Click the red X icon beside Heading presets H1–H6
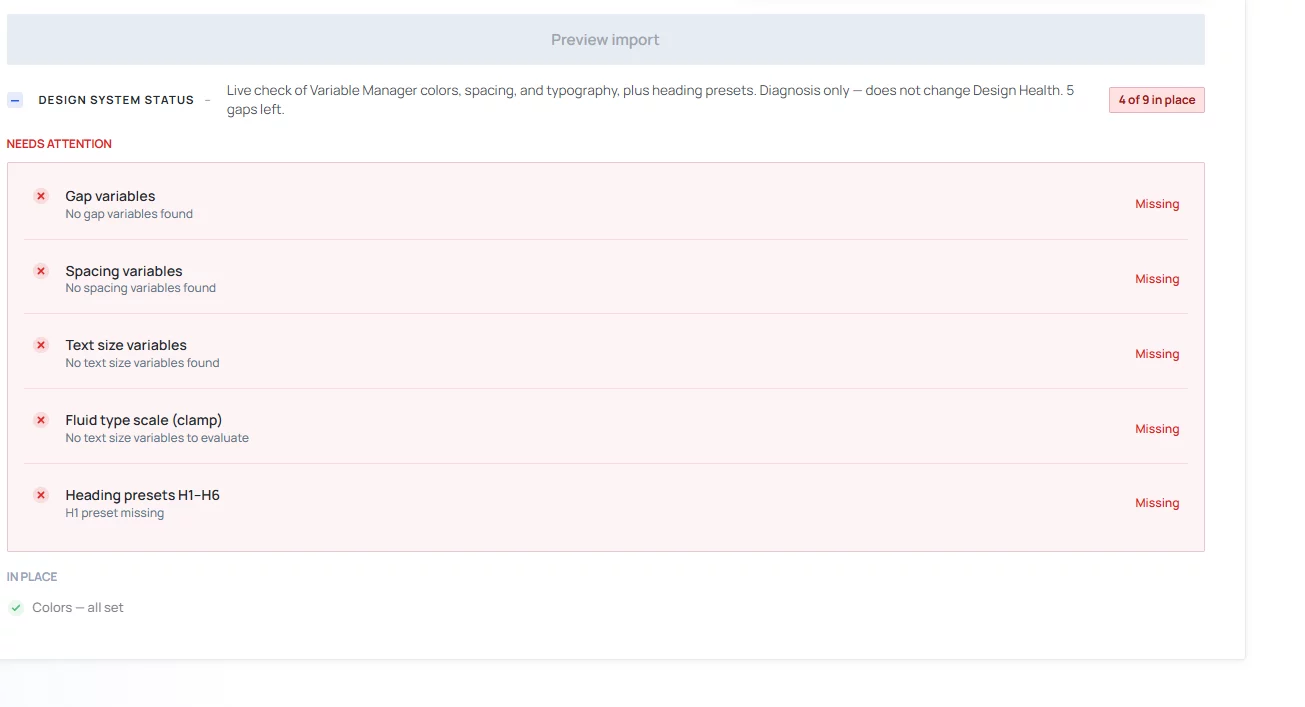Image resolution: width=1305 pixels, height=707 pixels. [41, 495]
